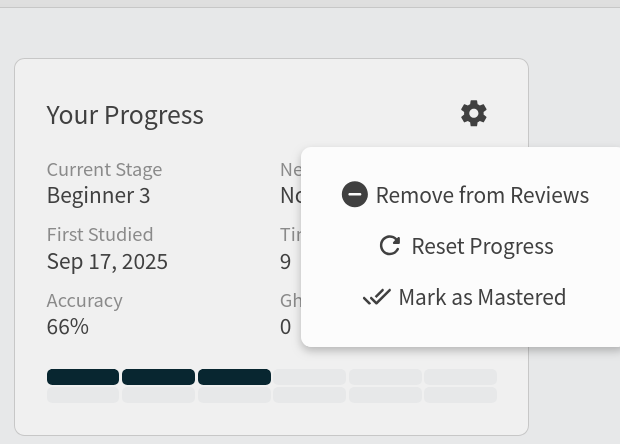The image size is (620, 444).
Task: Click the fifth top-row progress segment
Action: point(385,377)
